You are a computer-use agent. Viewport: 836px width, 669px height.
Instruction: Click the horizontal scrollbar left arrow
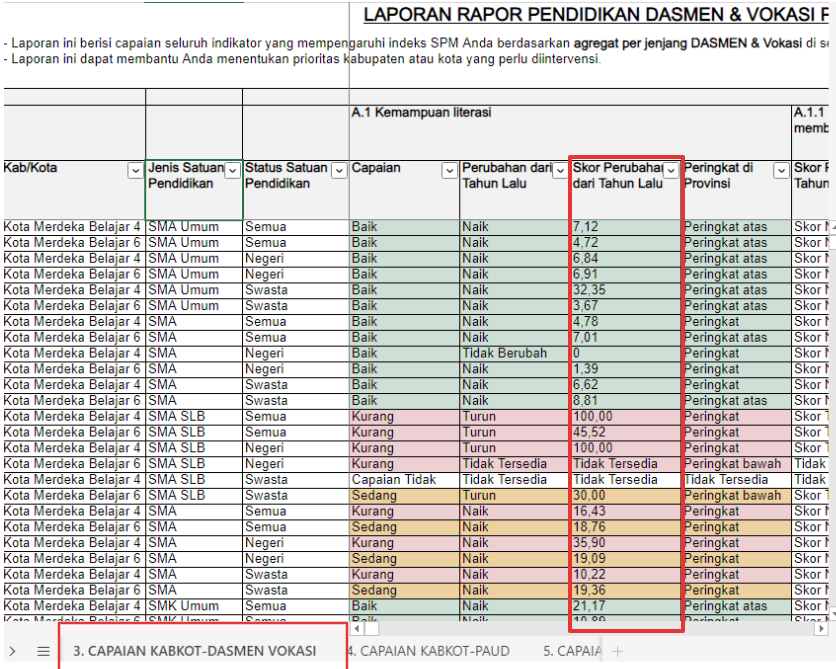[x=357, y=629]
